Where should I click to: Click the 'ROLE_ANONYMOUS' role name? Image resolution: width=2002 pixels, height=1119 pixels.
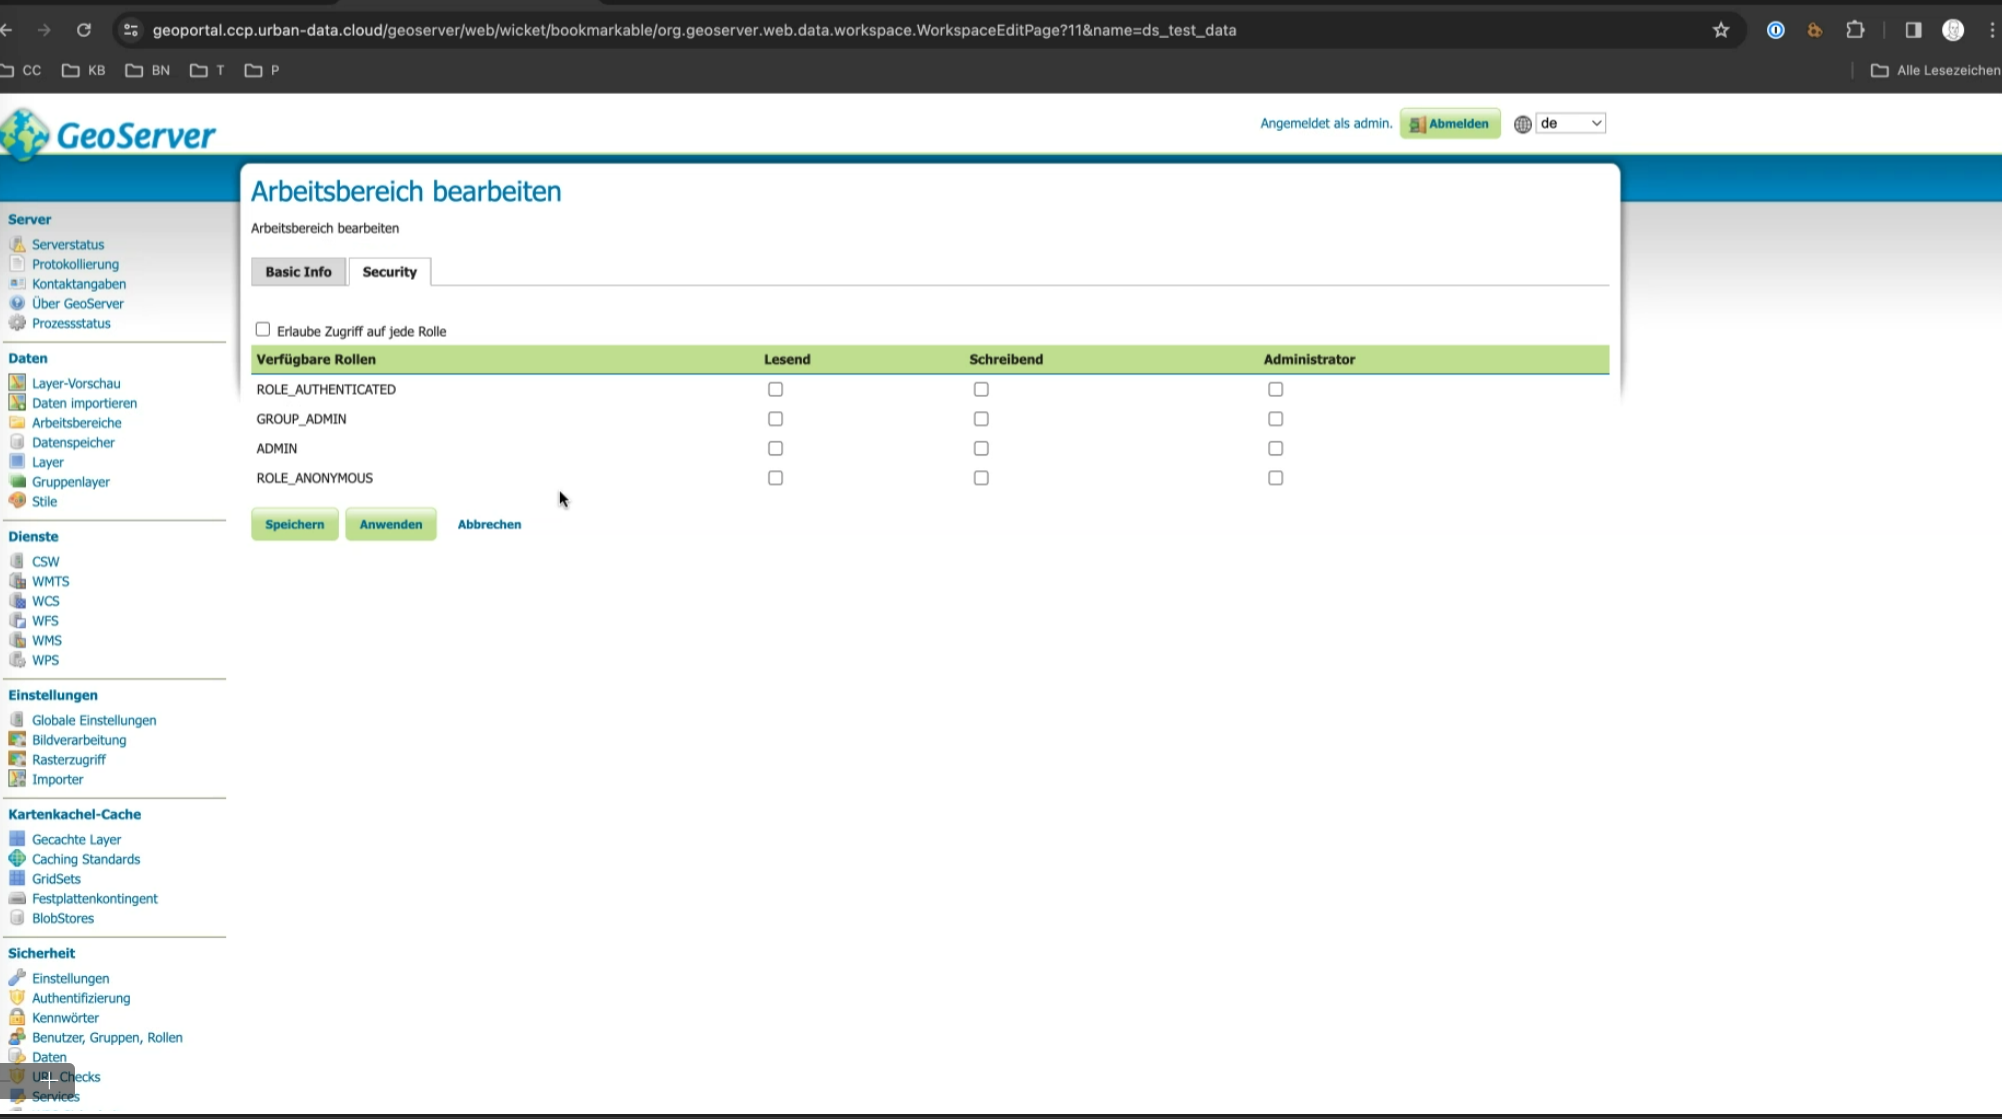point(315,478)
